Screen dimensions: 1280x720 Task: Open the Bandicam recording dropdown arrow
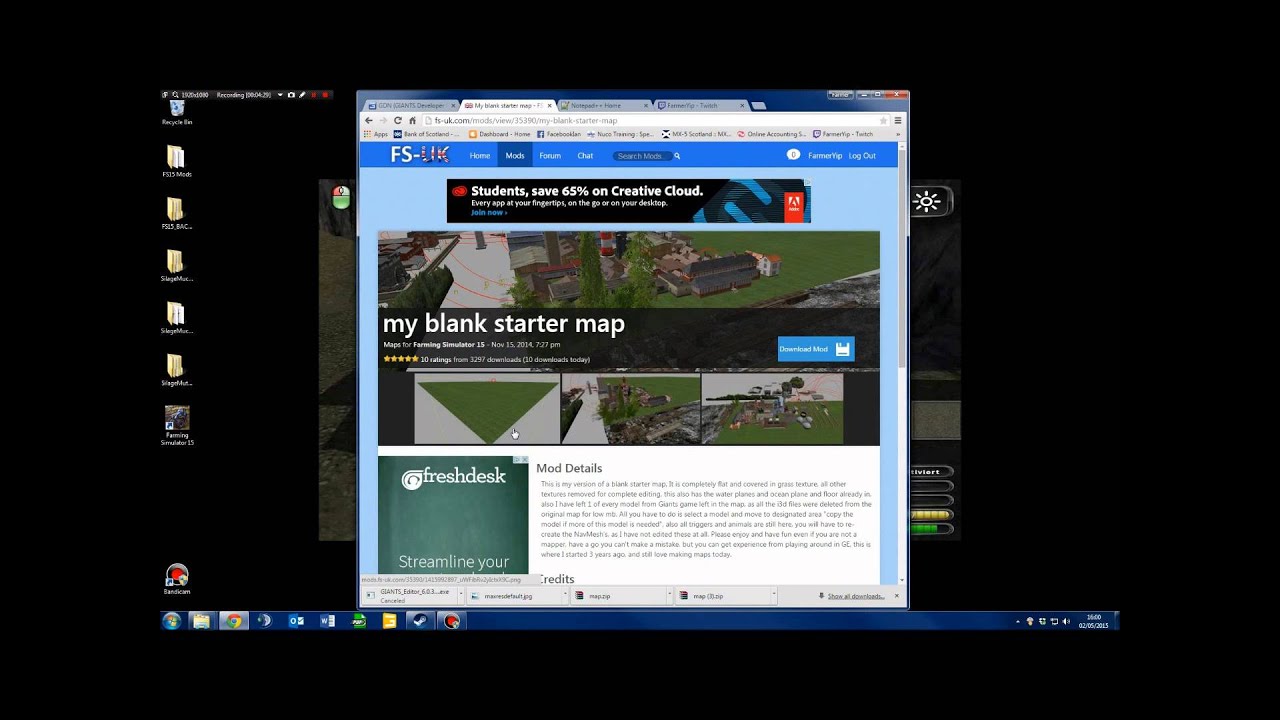pos(280,94)
